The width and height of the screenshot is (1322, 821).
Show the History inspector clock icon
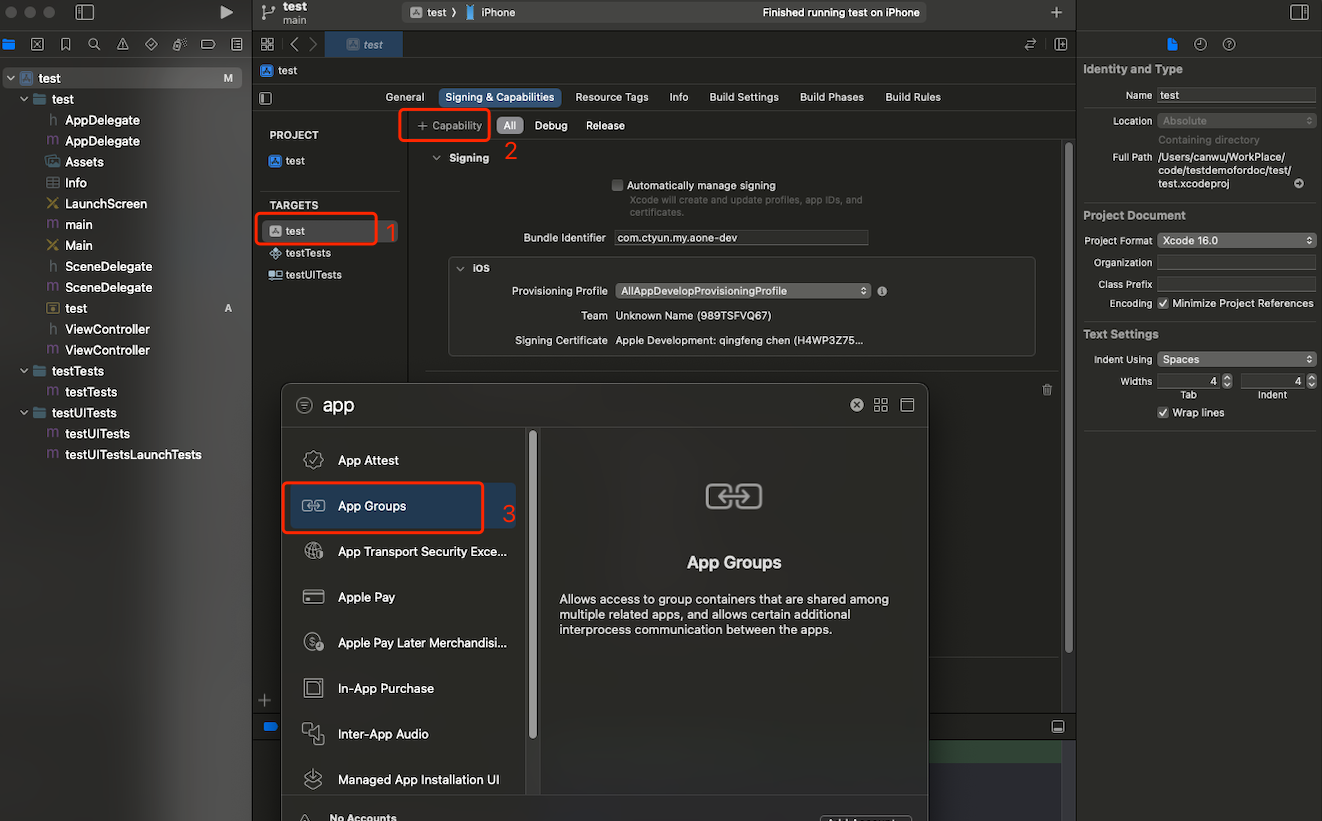[x=1200, y=44]
